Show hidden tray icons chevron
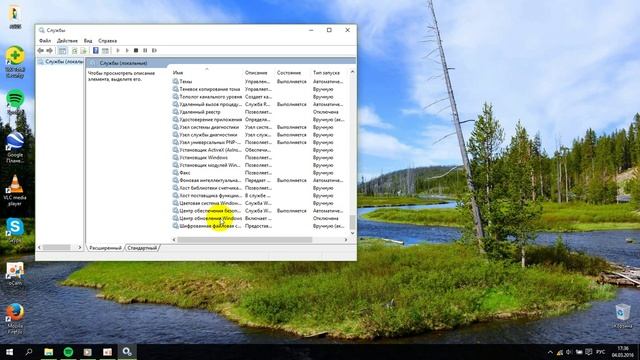The width and height of the screenshot is (640, 360). (x=550, y=352)
